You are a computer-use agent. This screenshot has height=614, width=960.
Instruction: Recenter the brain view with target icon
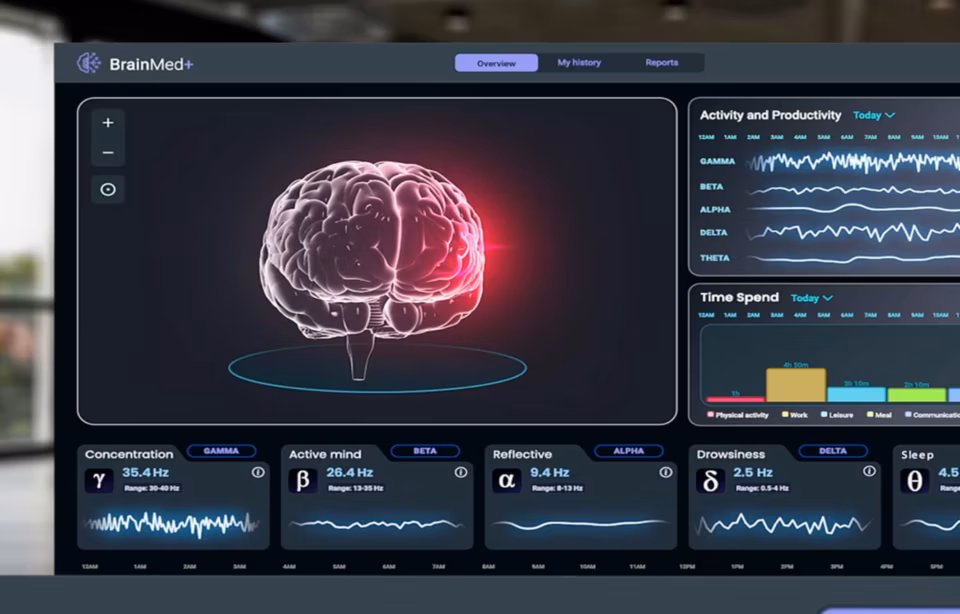point(108,190)
